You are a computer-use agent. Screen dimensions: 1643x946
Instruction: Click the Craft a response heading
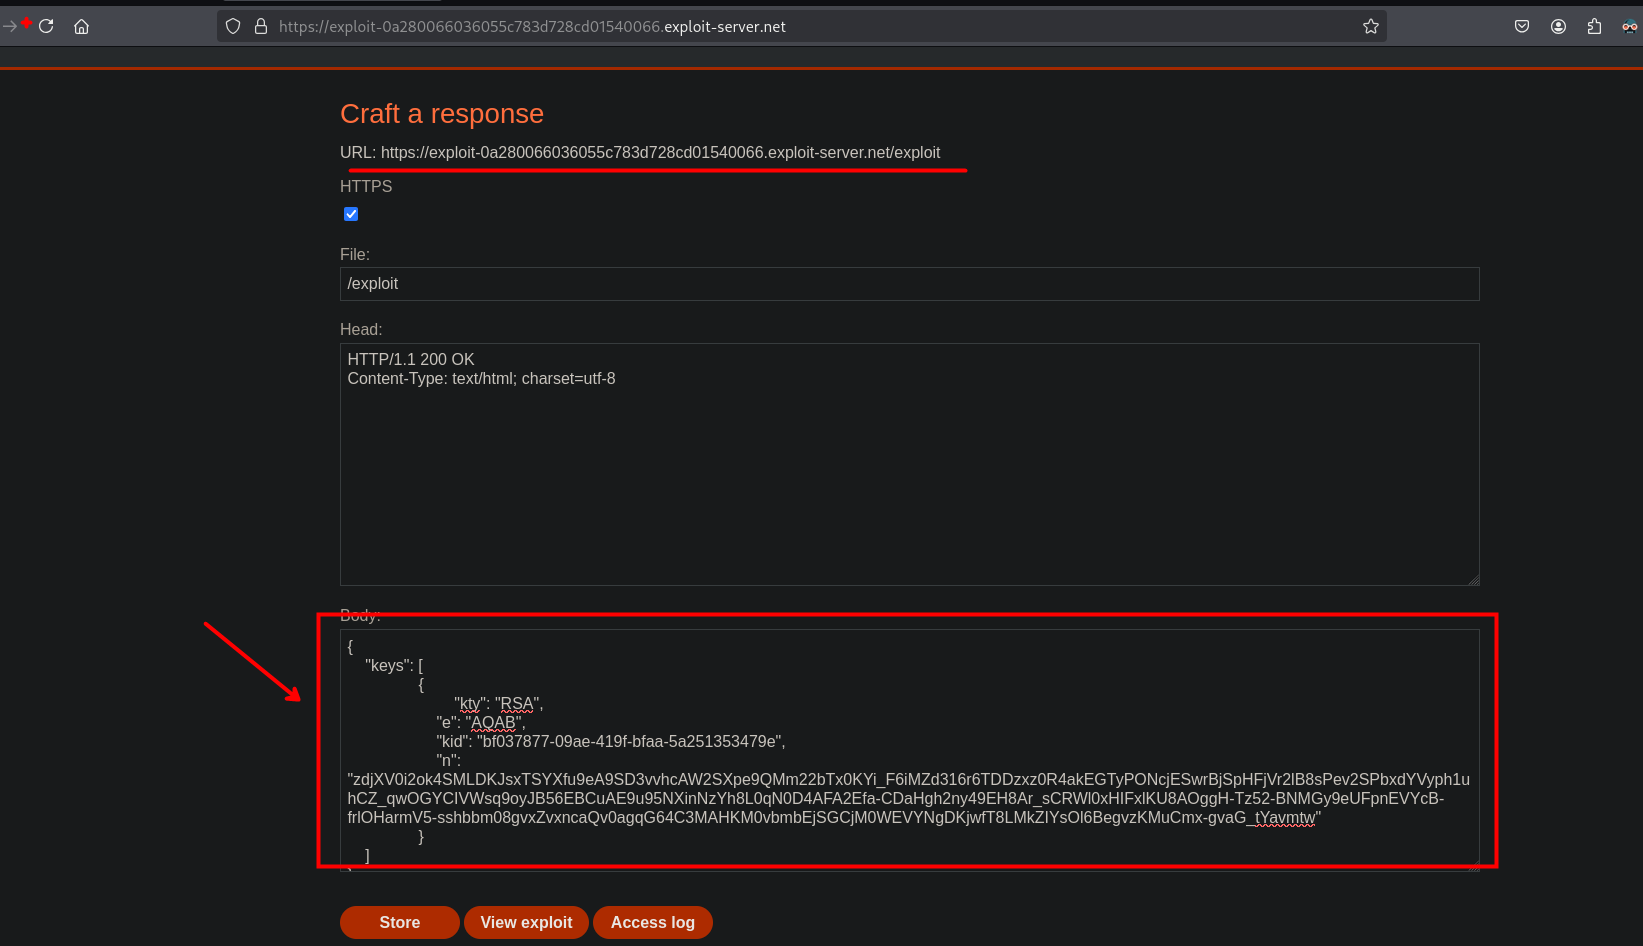pos(442,114)
